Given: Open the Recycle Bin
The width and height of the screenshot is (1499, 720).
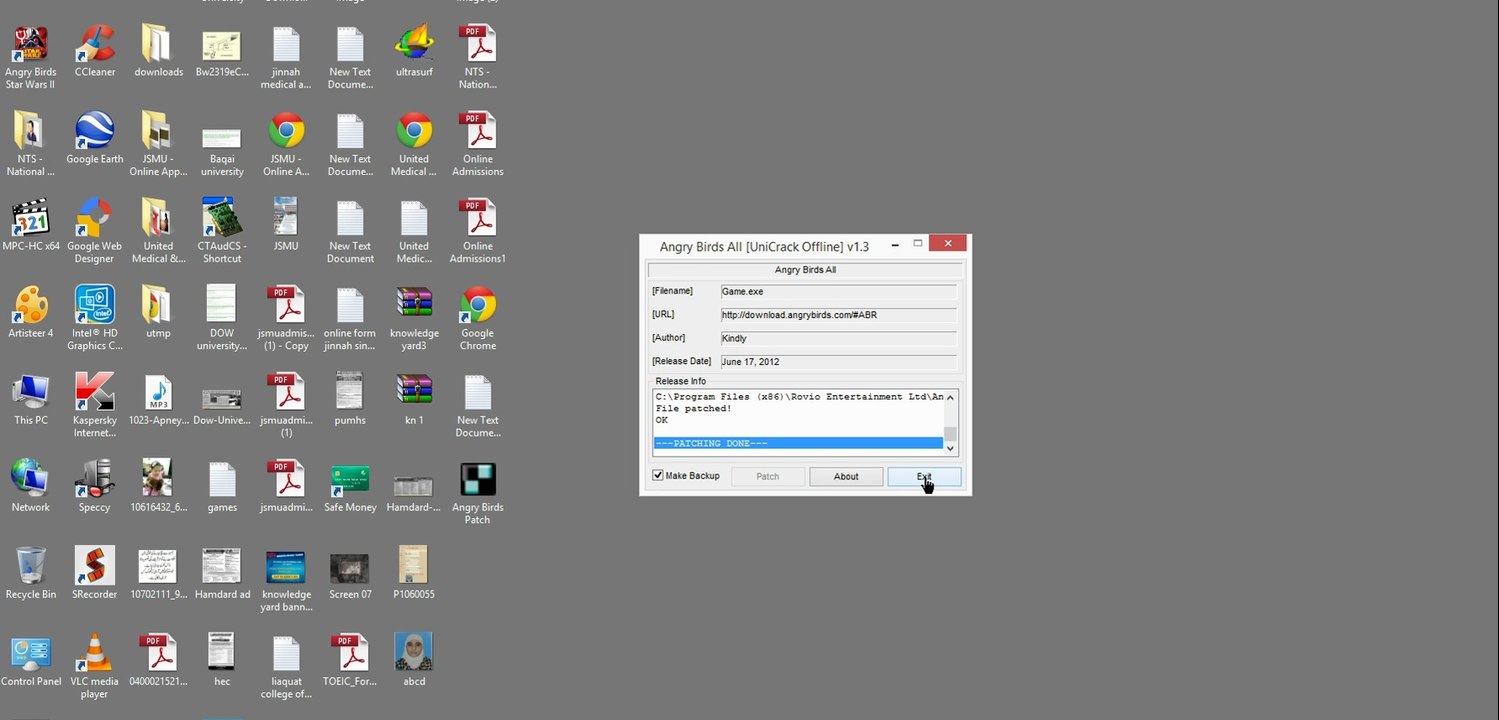Looking at the screenshot, I should click(30, 566).
